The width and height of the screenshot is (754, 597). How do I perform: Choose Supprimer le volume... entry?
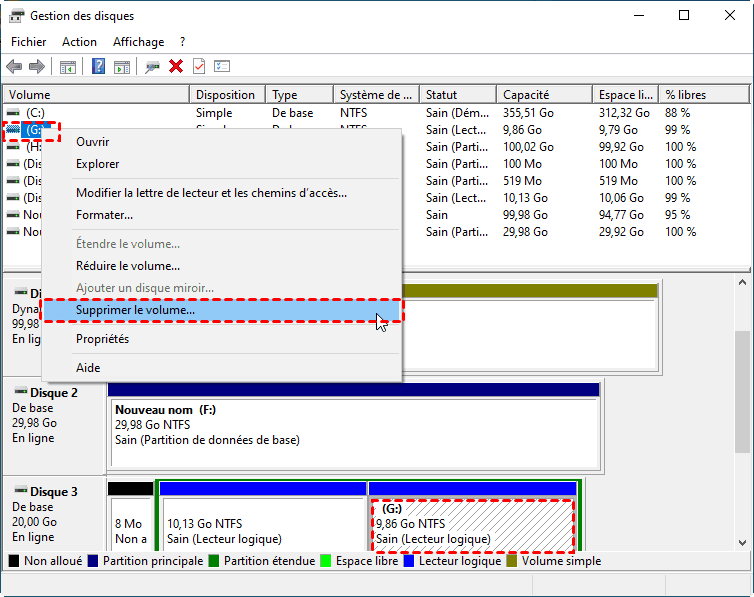[x=221, y=310]
